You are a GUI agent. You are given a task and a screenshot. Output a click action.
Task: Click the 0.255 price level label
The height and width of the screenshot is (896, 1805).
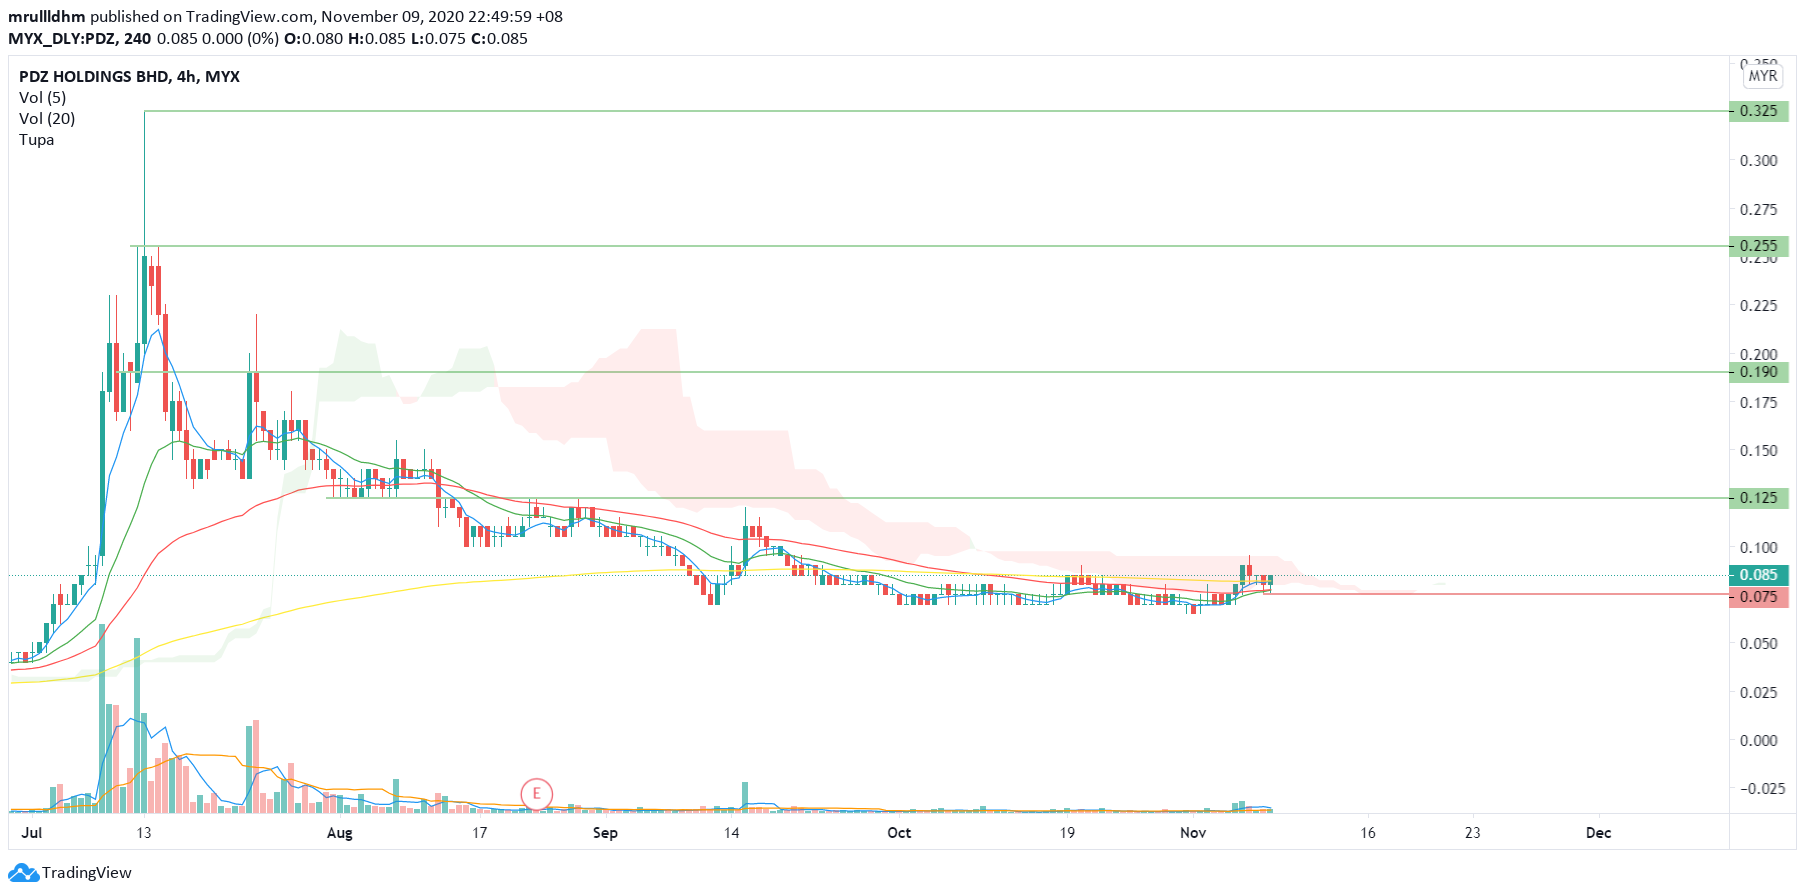[x=1759, y=246]
